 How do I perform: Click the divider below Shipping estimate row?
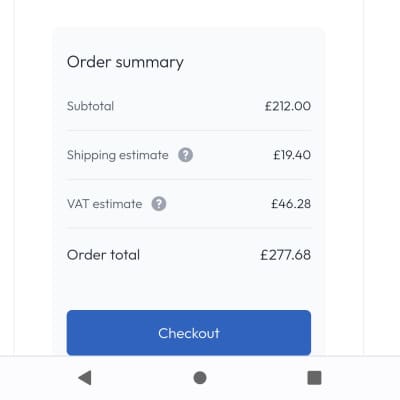pyautogui.click(x=189, y=179)
